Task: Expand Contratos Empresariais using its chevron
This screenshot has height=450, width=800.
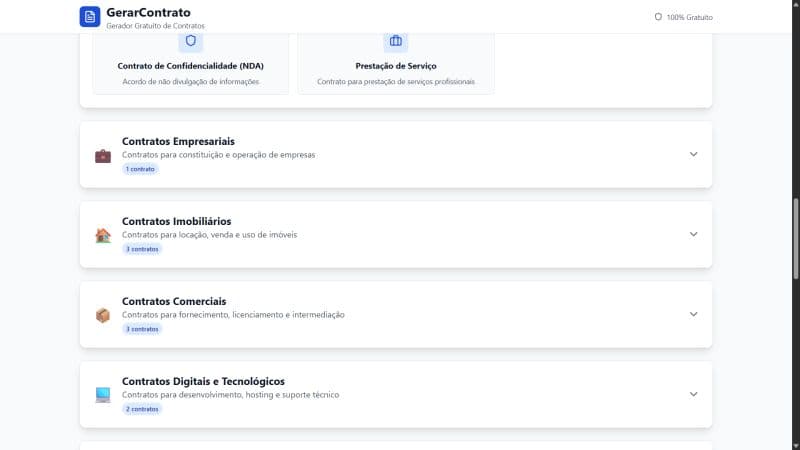Action: click(x=693, y=154)
